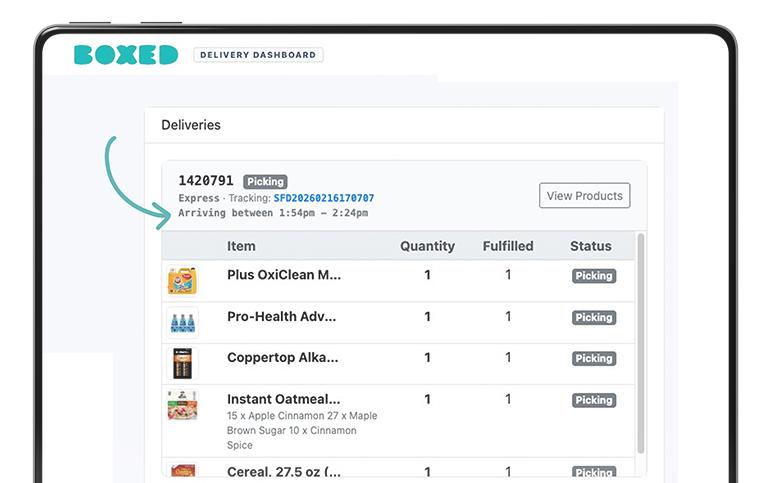764x483 pixels.
Task: Click the Instant Oatmeal flavor description text
Action: (x=302, y=430)
